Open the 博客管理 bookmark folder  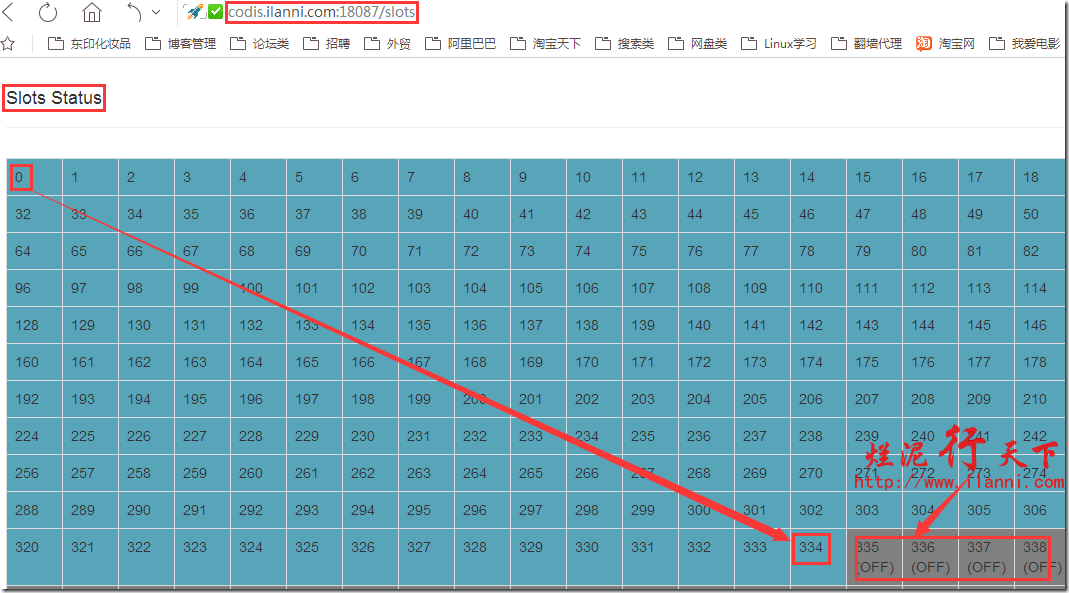[180, 44]
